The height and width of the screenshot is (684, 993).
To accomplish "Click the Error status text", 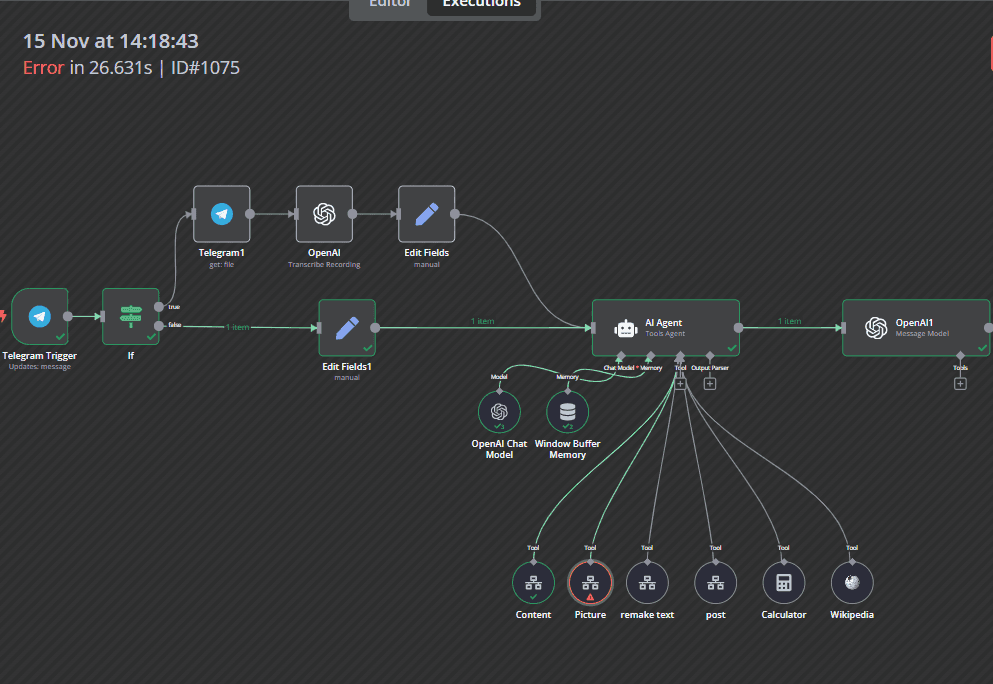I will (x=43, y=68).
